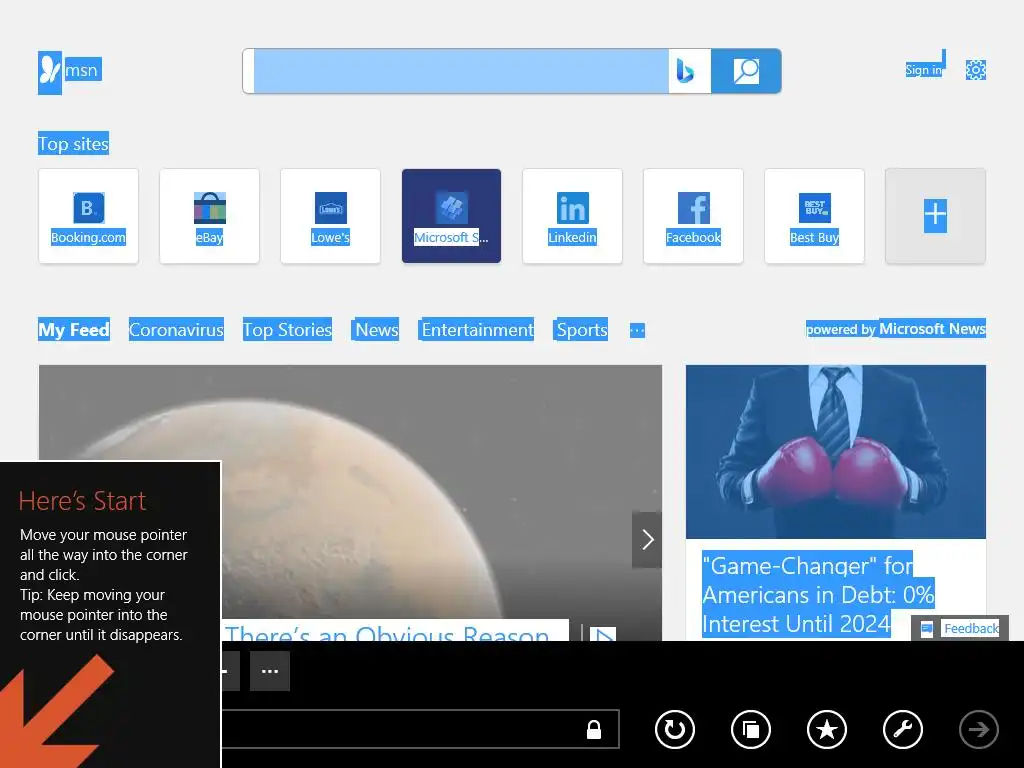Open favorites with the star icon

827,729
